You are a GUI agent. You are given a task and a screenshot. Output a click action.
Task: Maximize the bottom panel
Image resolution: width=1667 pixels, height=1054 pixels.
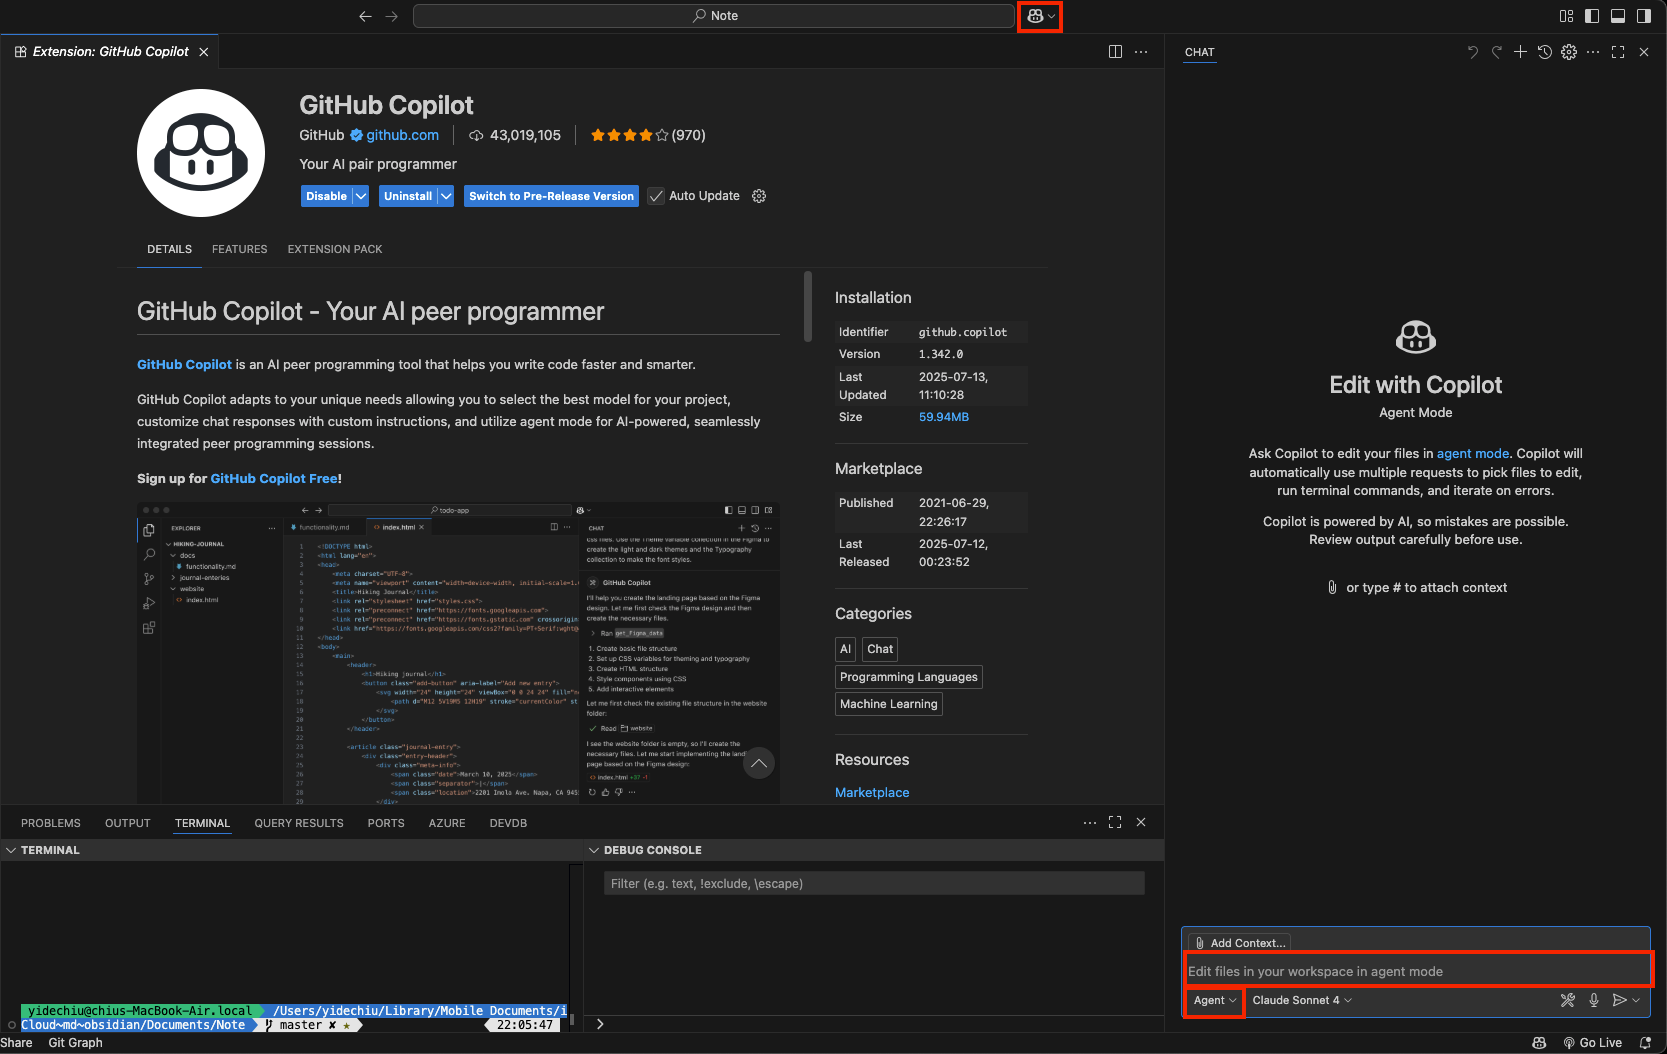pos(1115,822)
